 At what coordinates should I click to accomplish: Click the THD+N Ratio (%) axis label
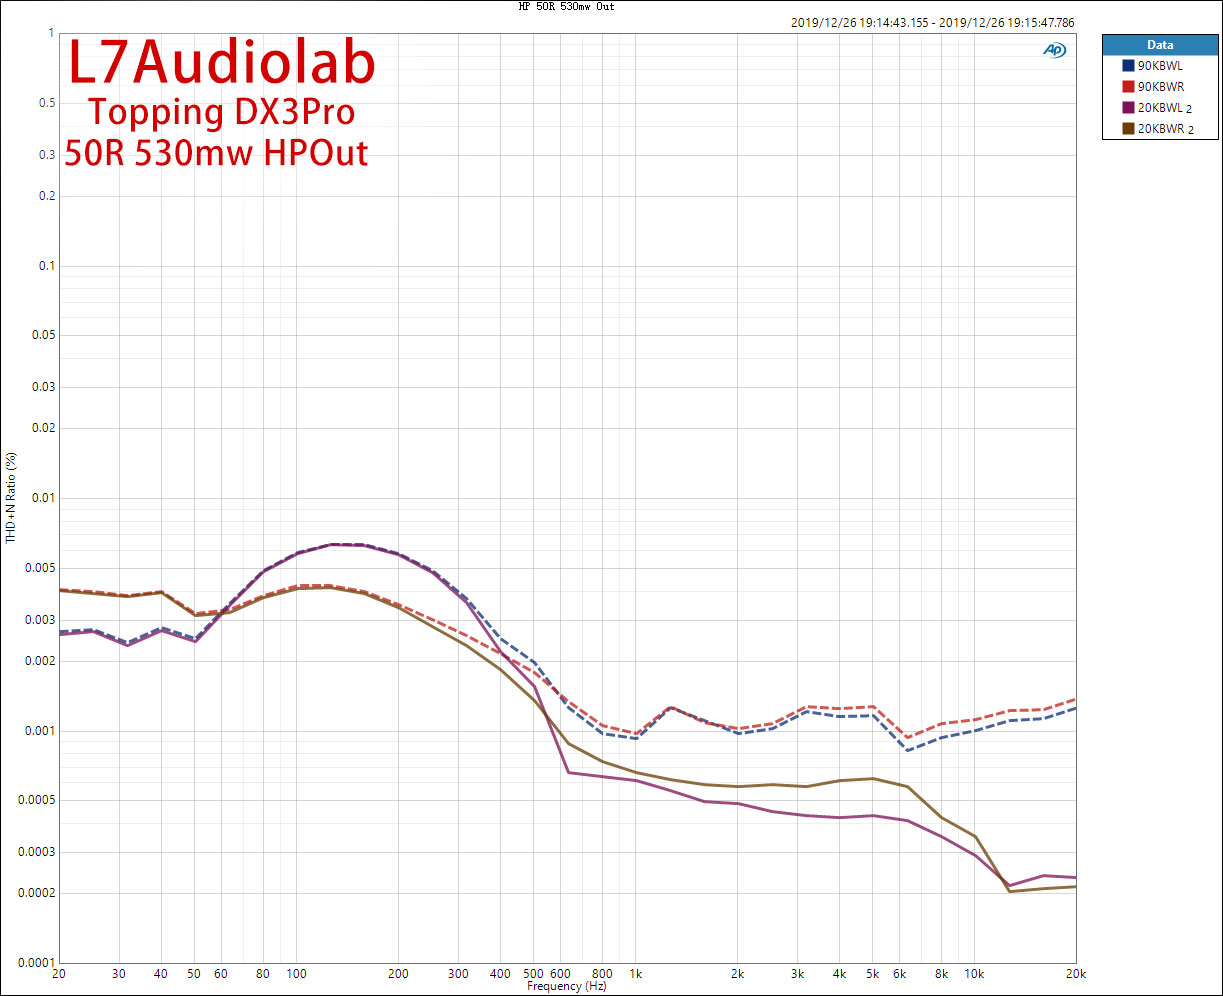11,497
